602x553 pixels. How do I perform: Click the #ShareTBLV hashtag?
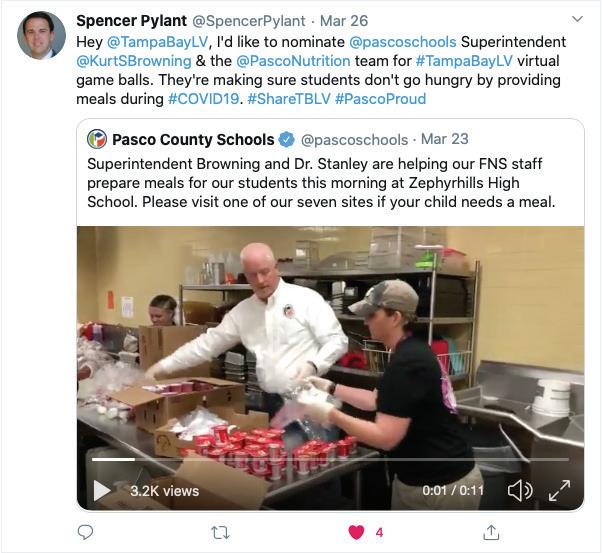tap(289, 99)
